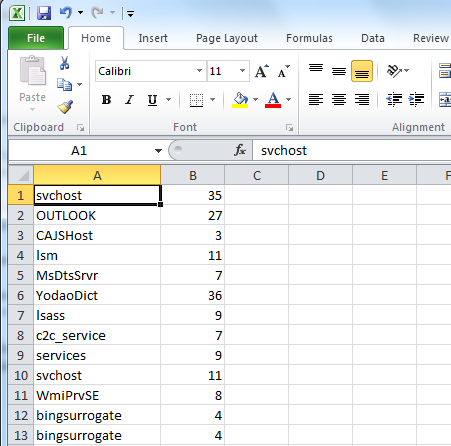Decrease font size with small A

[284, 71]
